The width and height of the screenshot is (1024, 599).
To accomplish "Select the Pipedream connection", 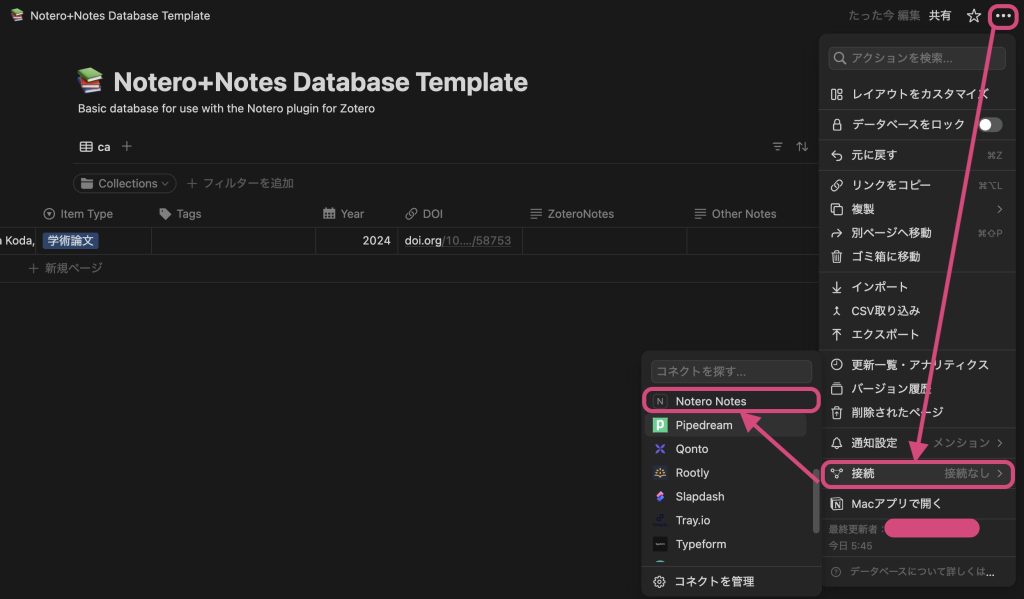I will tap(703, 425).
